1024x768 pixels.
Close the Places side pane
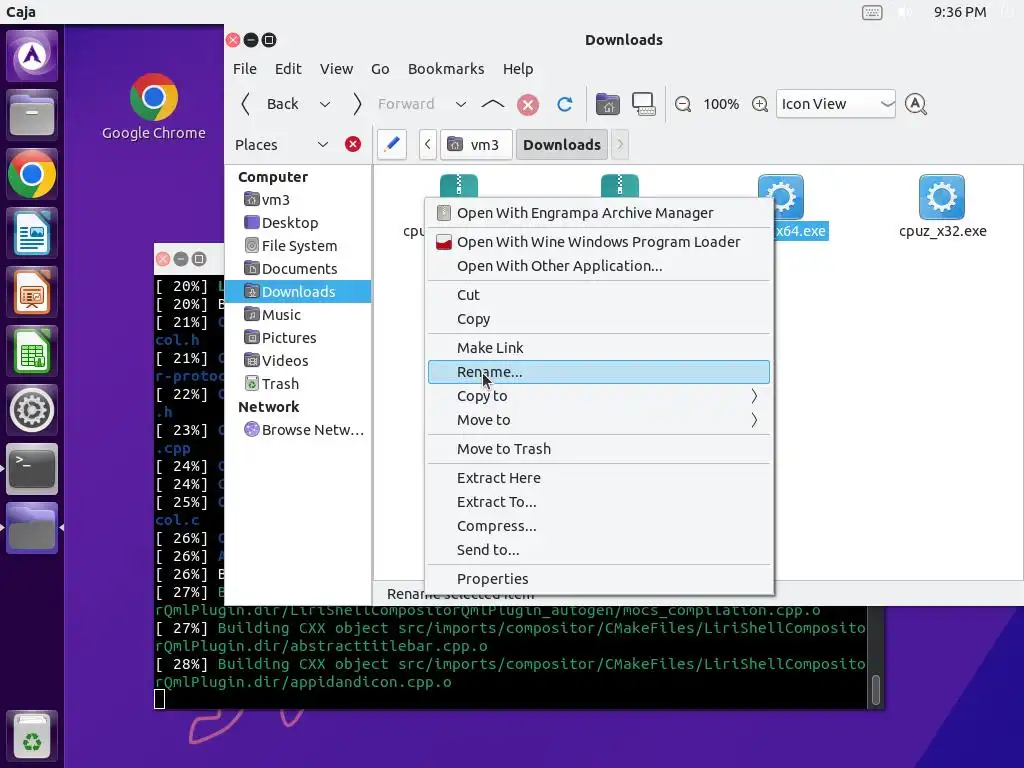(353, 144)
